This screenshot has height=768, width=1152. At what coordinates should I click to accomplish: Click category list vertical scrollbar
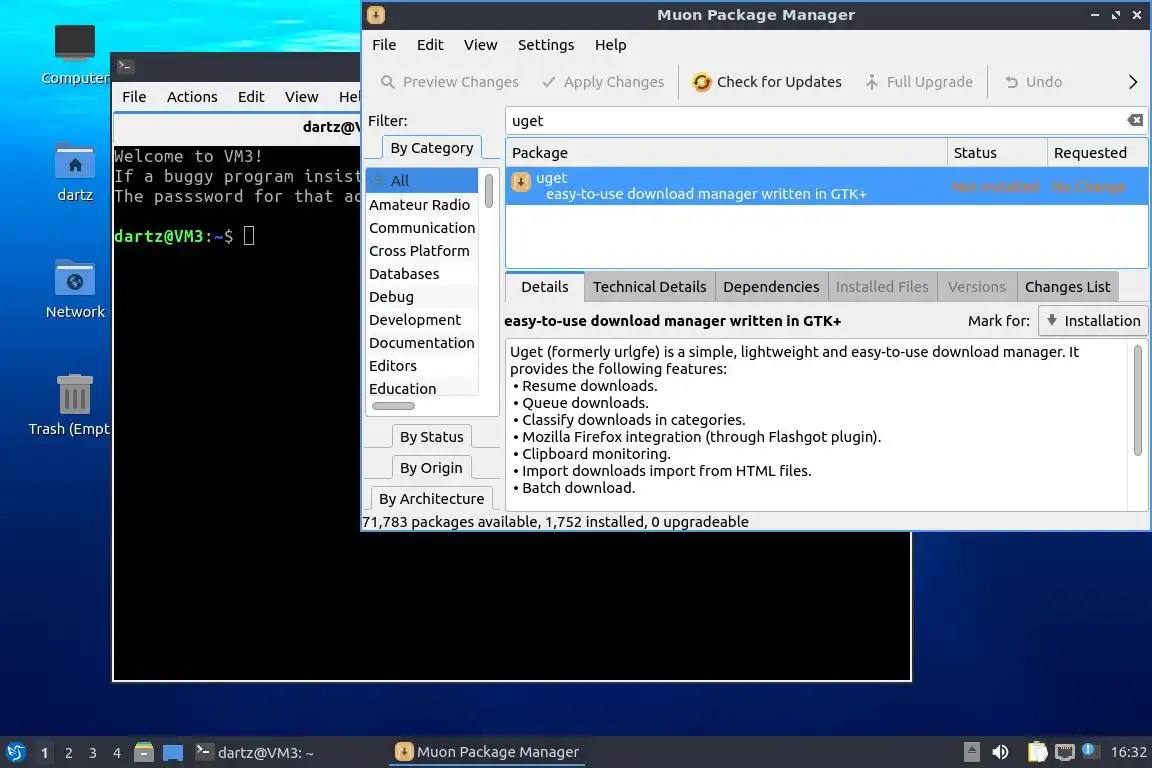489,191
